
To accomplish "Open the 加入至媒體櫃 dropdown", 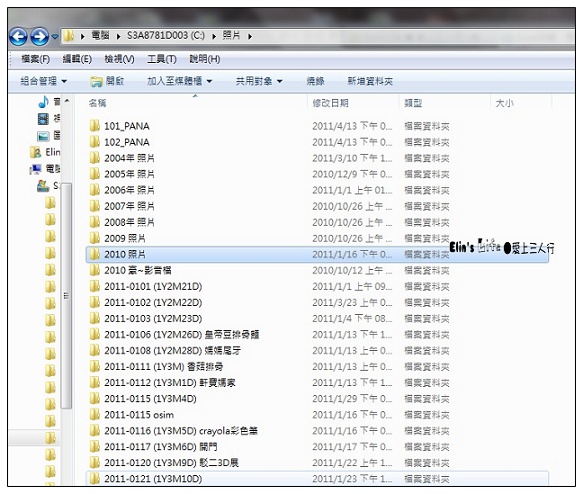I will coord(180,81).
